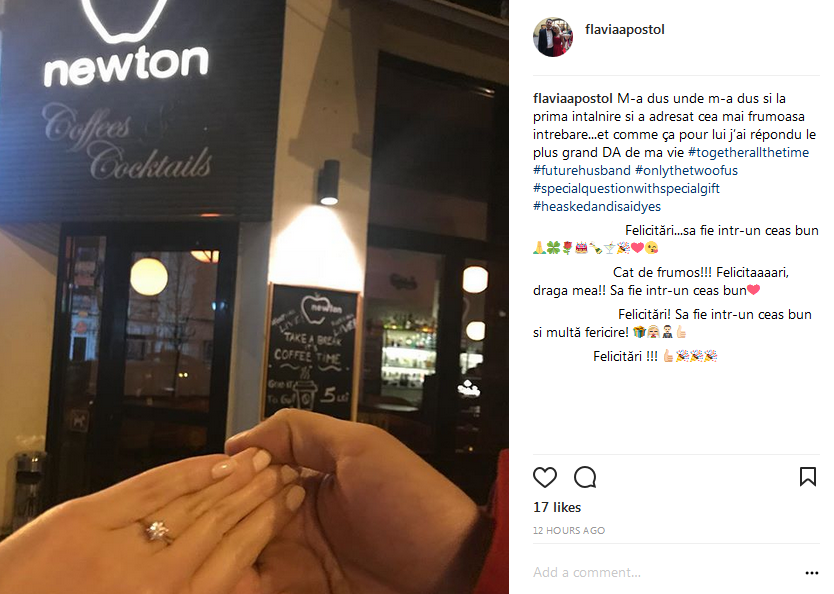Open the #onlythetwoofus hashtag
This screenshot has height=594, width=834.
[x=687, y=171]
